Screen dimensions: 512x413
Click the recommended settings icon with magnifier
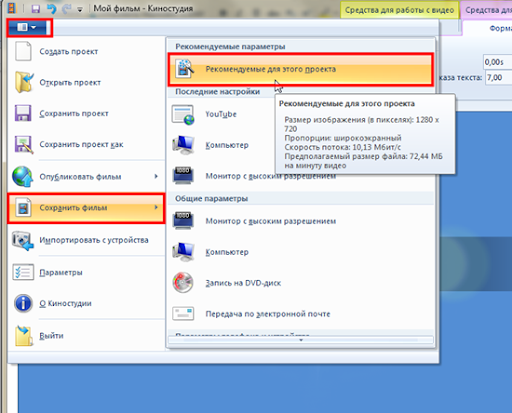(x=185, y=68)
